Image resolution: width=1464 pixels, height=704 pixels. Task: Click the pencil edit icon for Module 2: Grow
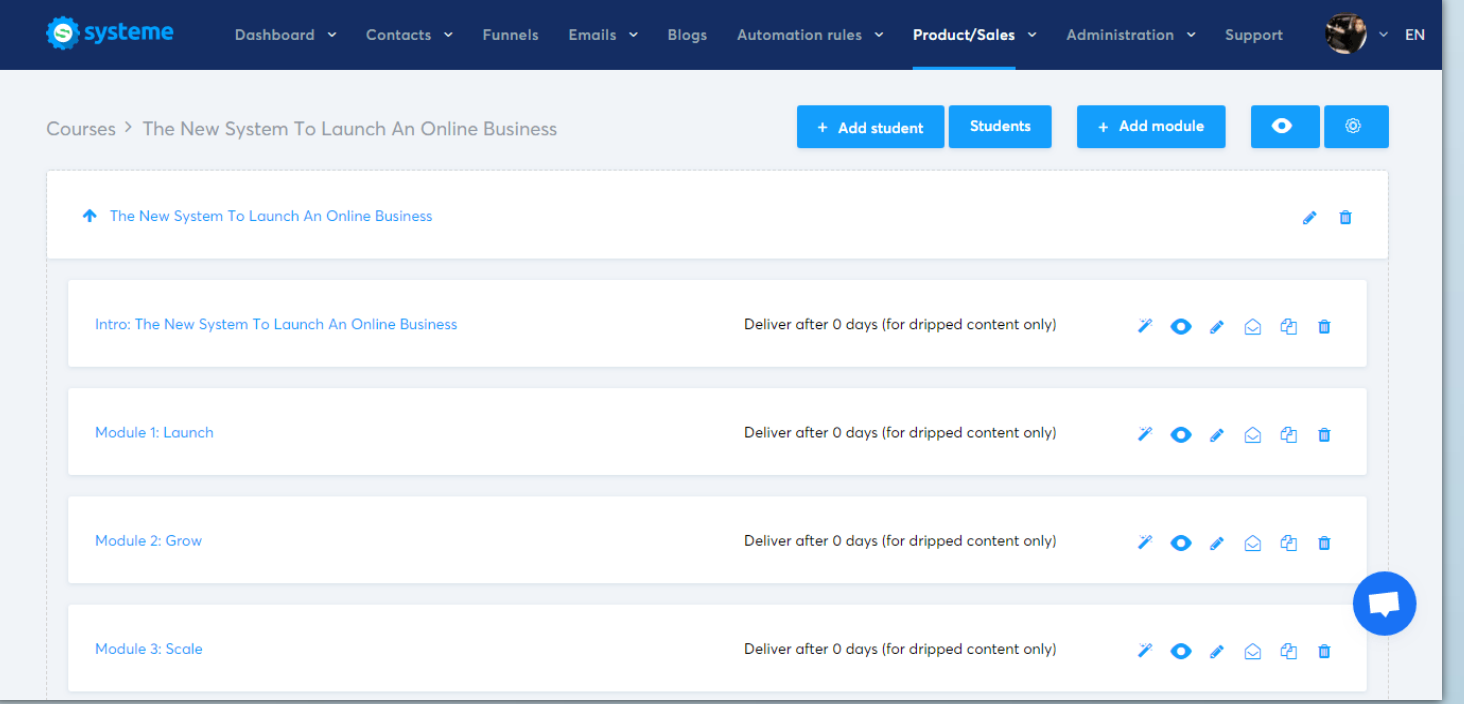pyautogui.click(x=1217, y=543)
